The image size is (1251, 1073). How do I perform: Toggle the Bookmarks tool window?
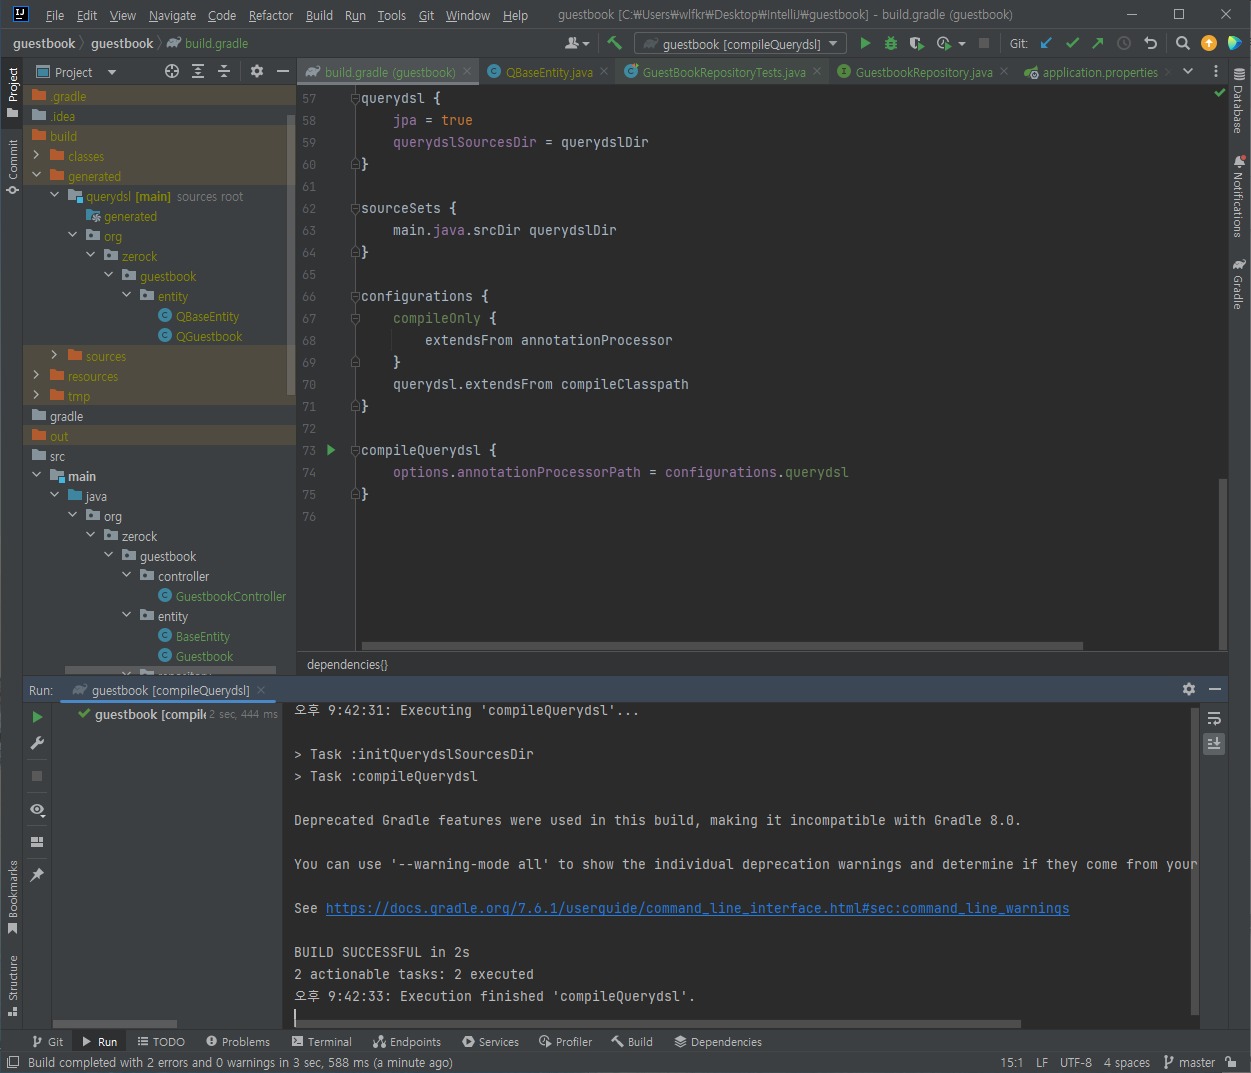(x=12, y=897)
